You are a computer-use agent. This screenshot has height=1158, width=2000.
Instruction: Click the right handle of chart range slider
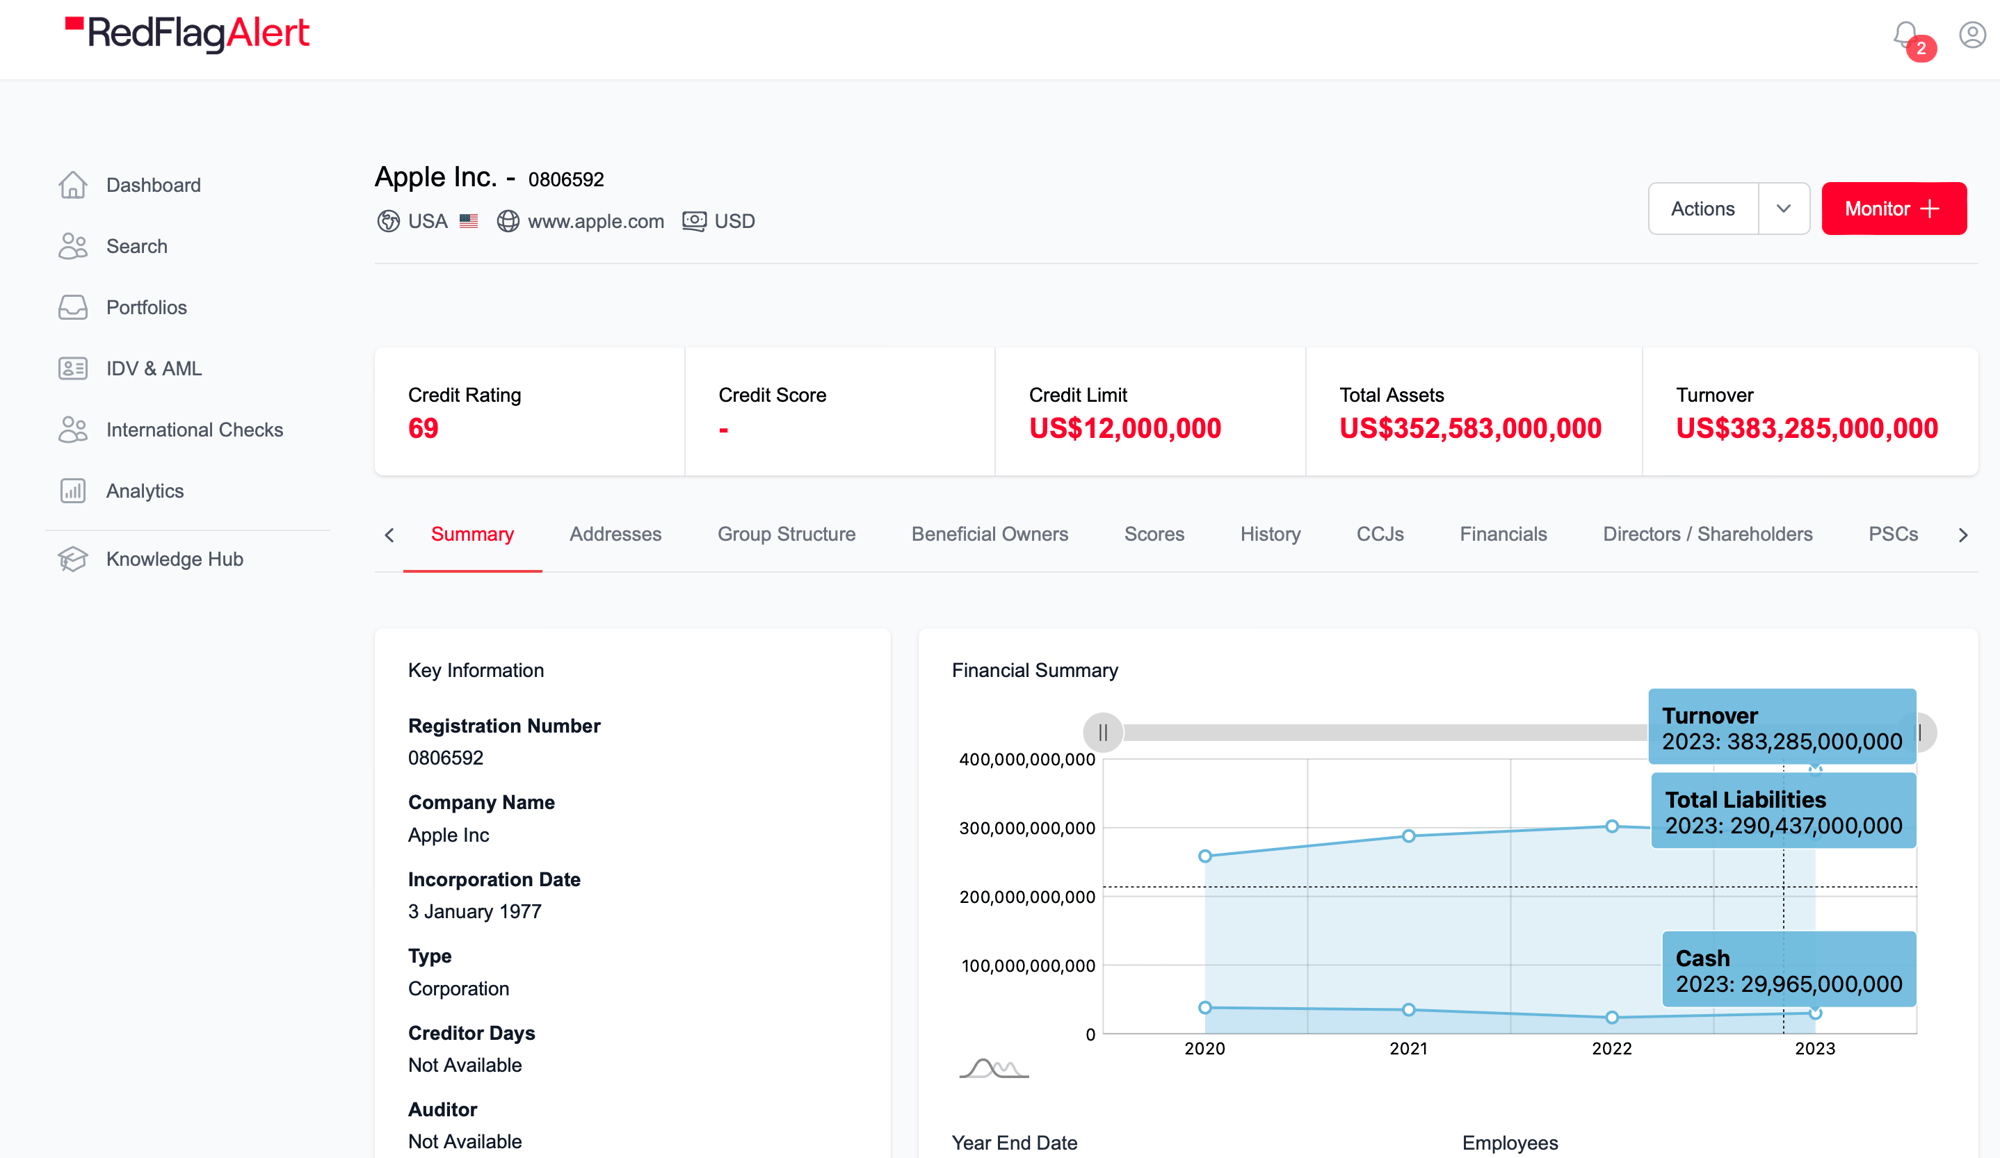pyautogui.click(x=1924, y=733)
